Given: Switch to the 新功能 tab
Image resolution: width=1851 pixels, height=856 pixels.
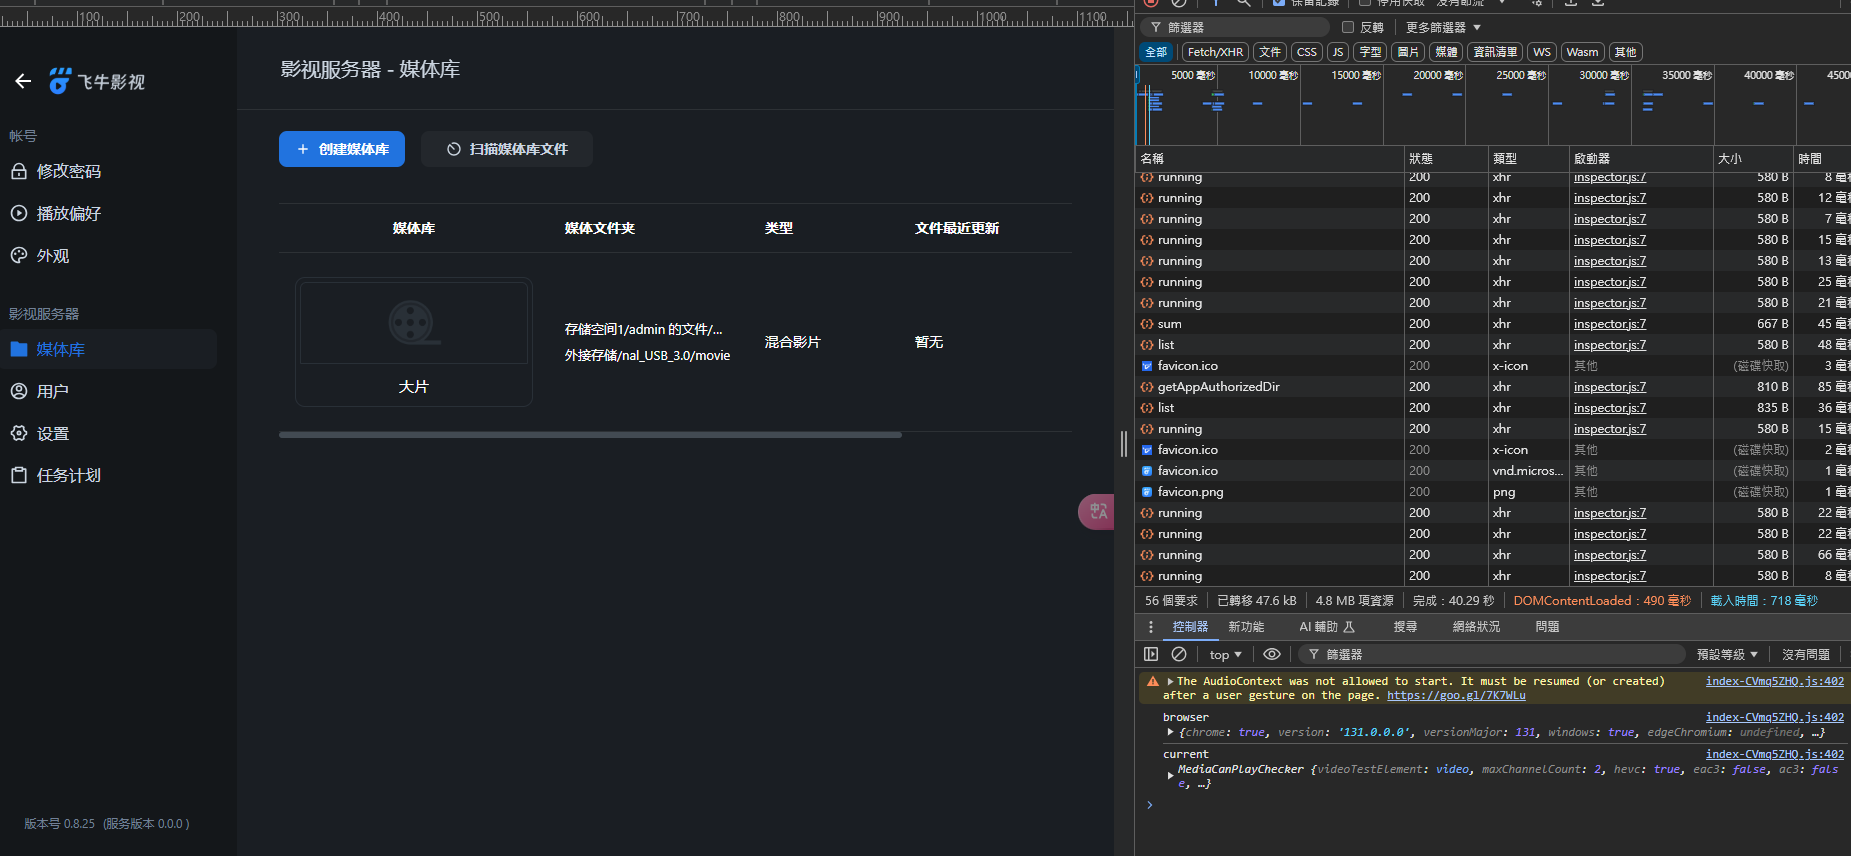Looking at the screenshot, I should [x=1246, y=627].
